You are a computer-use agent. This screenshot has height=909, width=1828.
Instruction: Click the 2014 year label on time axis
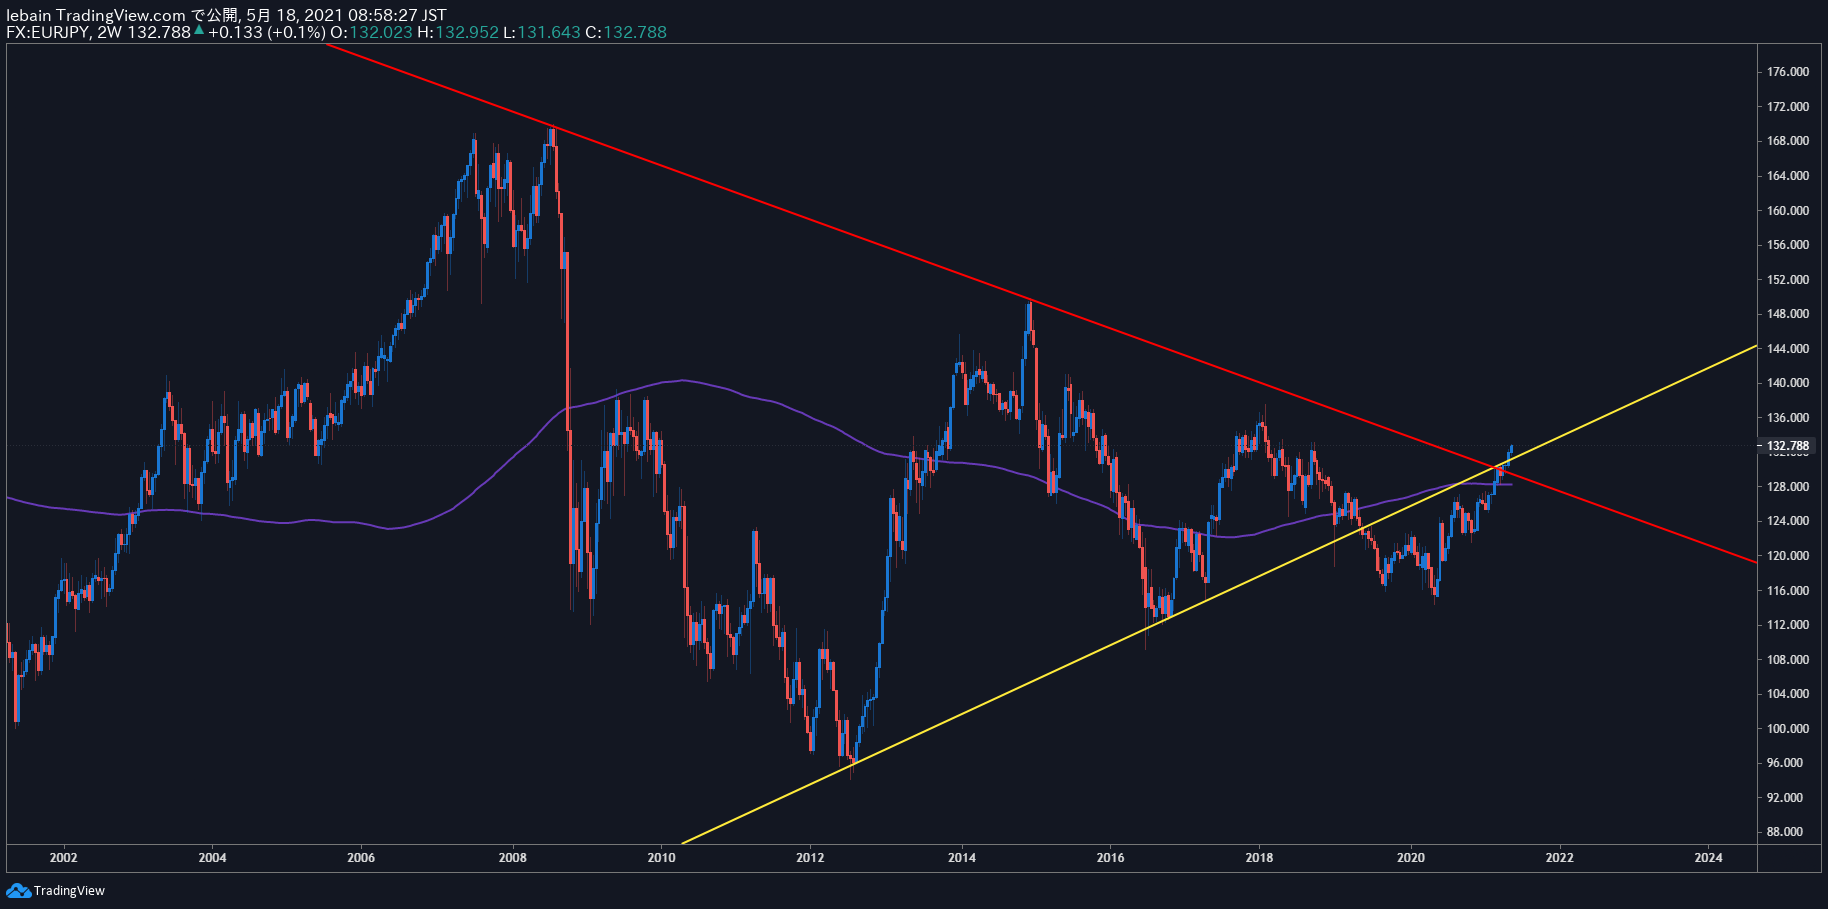point(962,857)
